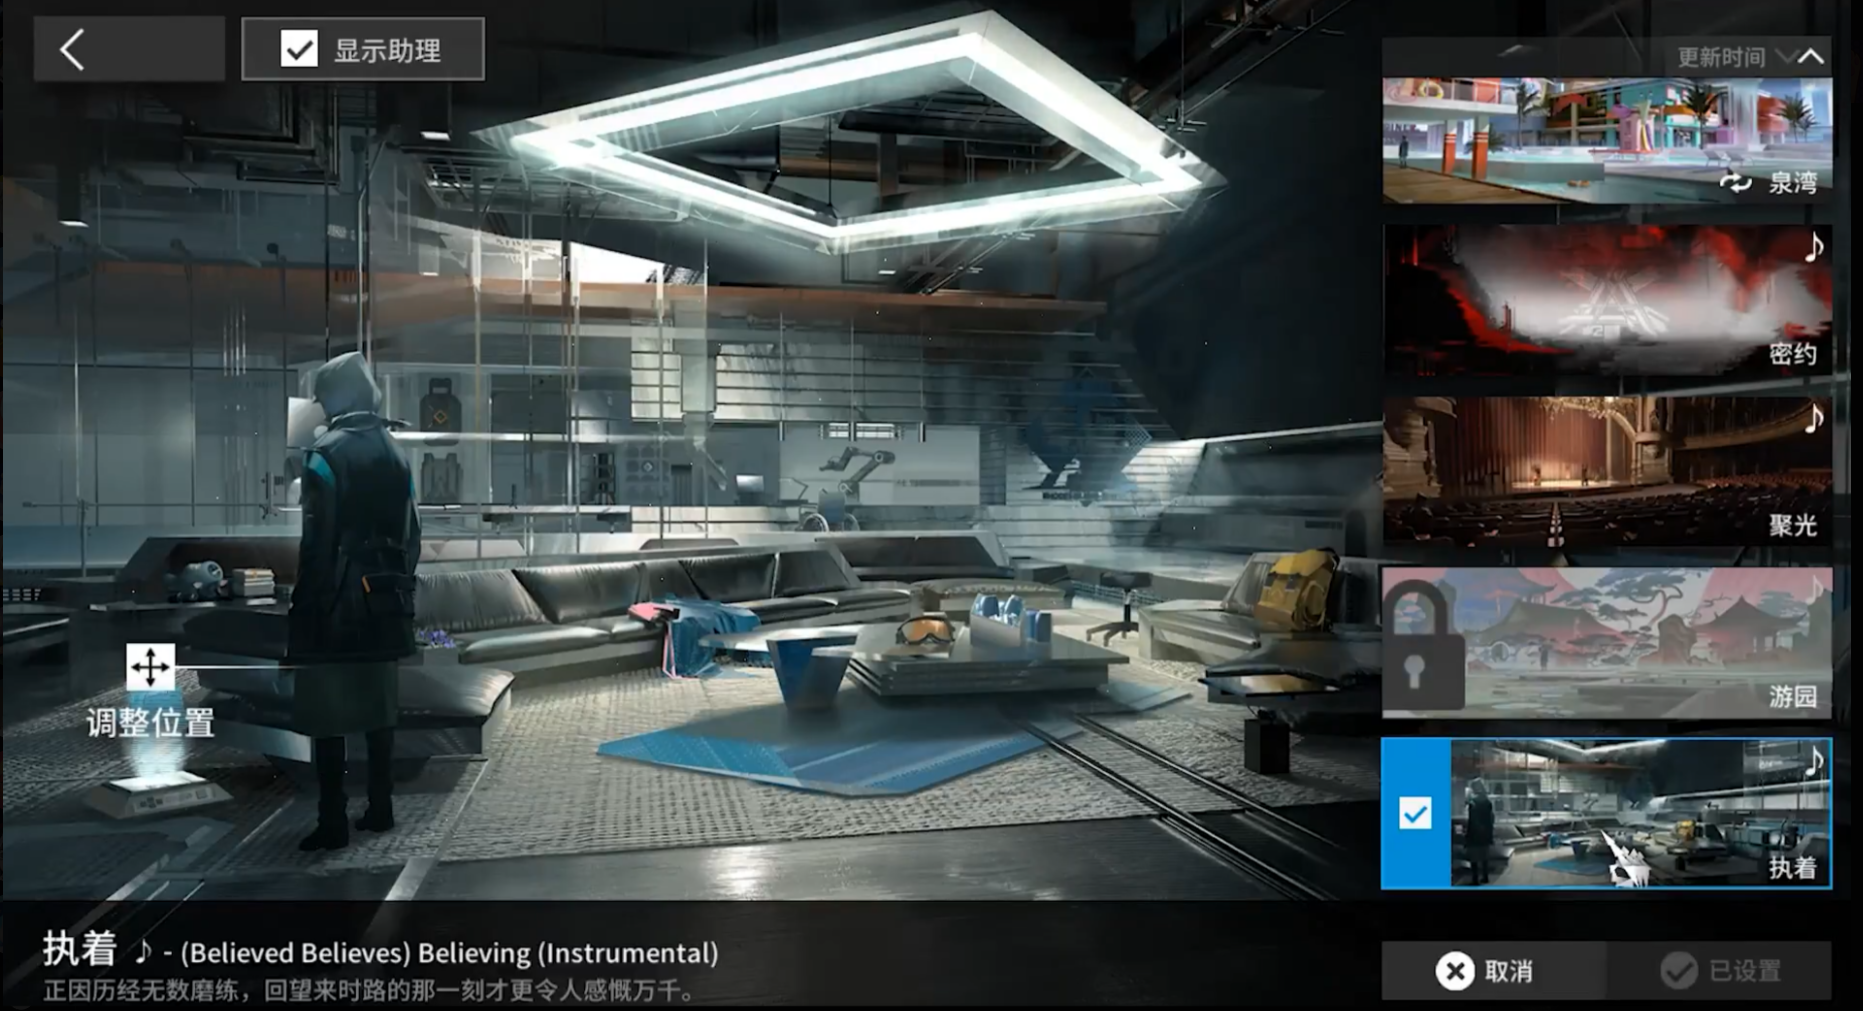Choose the 聚光 theater background
The image size is (1863, 1011).
[x=1607, y=471]
